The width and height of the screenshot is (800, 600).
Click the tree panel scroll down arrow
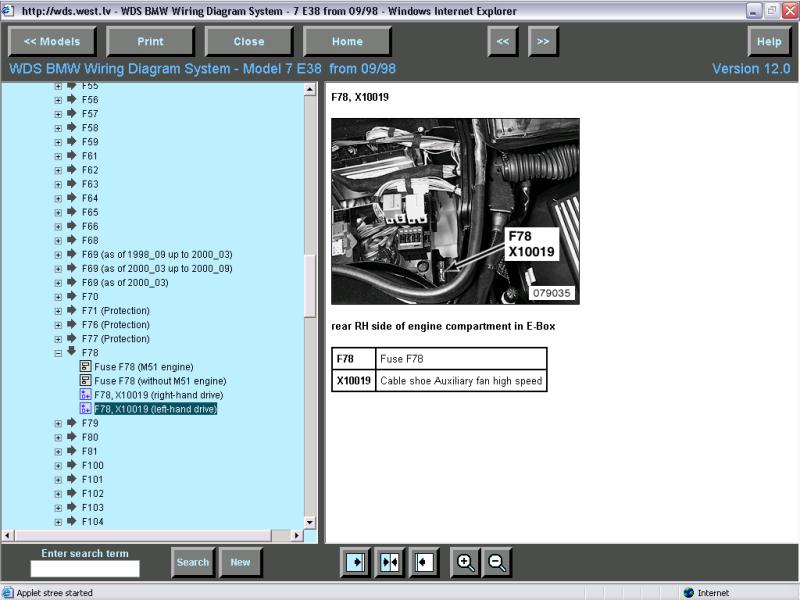(x=309, y=522)
